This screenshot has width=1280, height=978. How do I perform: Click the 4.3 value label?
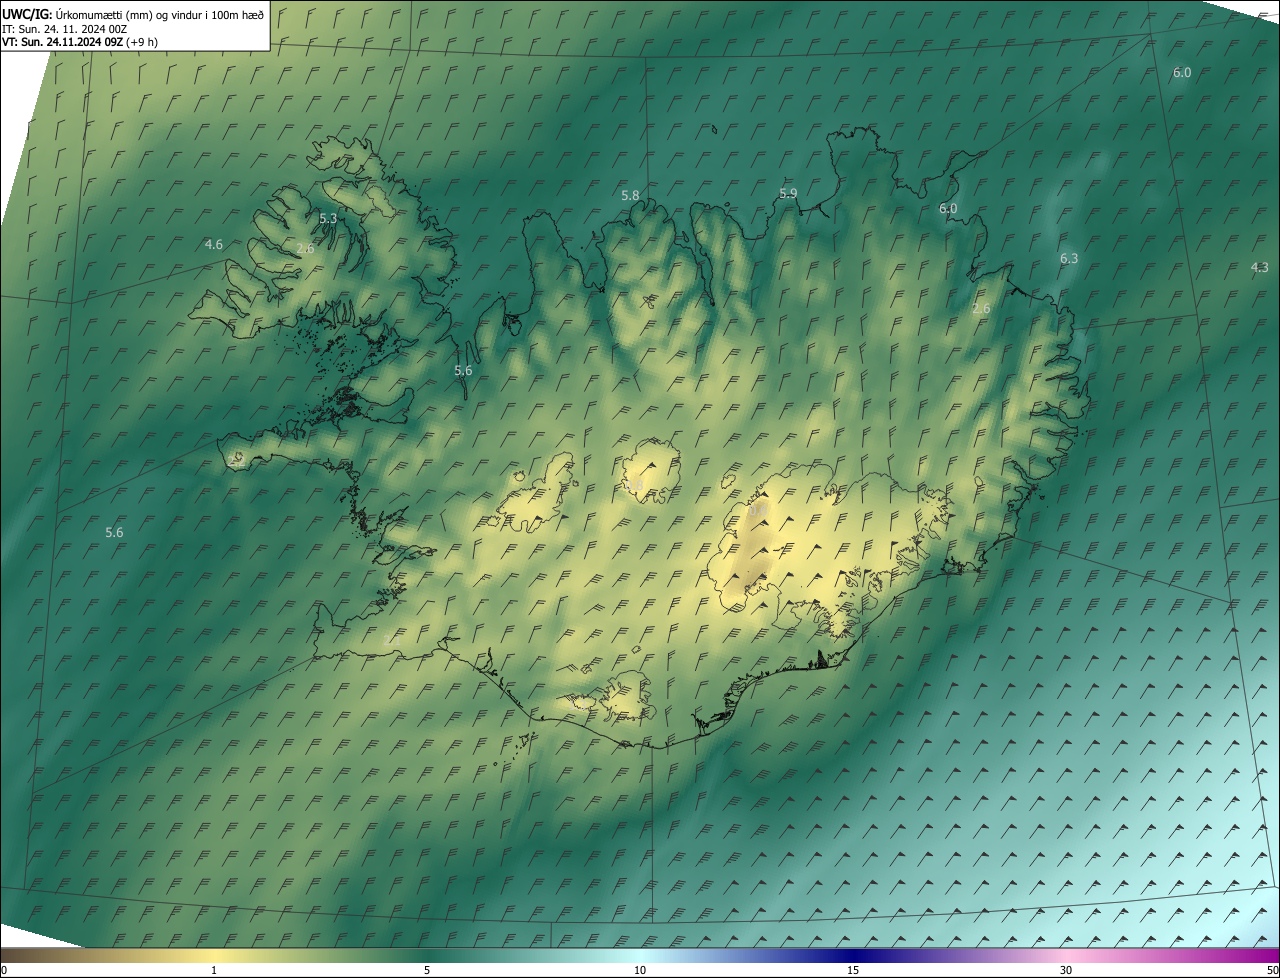coord(1259,267)
